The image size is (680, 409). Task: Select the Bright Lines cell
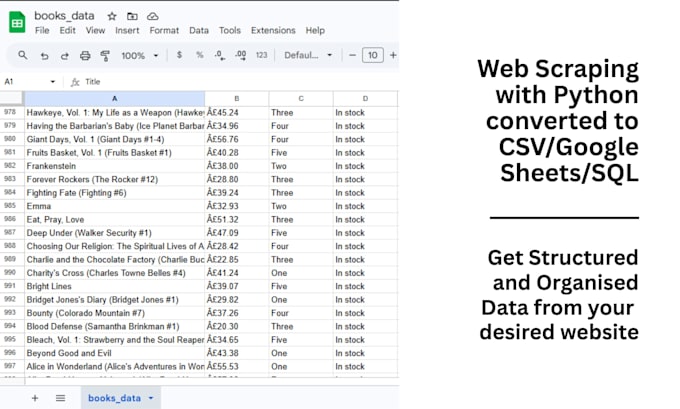[114, 286]
